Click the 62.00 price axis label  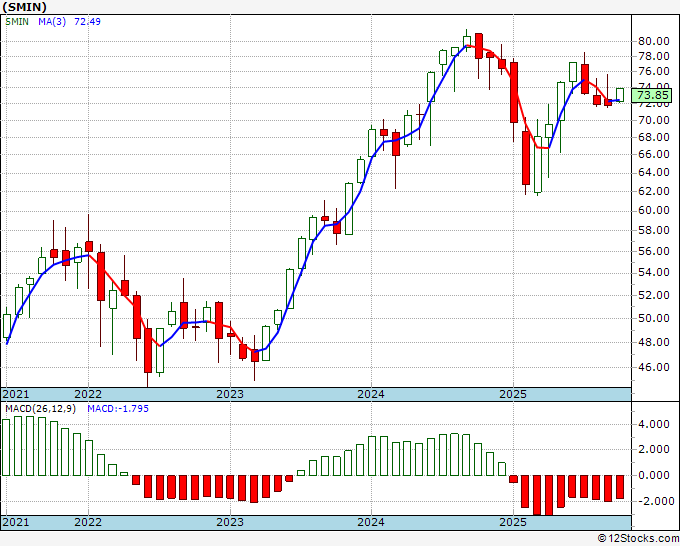click(654, 191)
